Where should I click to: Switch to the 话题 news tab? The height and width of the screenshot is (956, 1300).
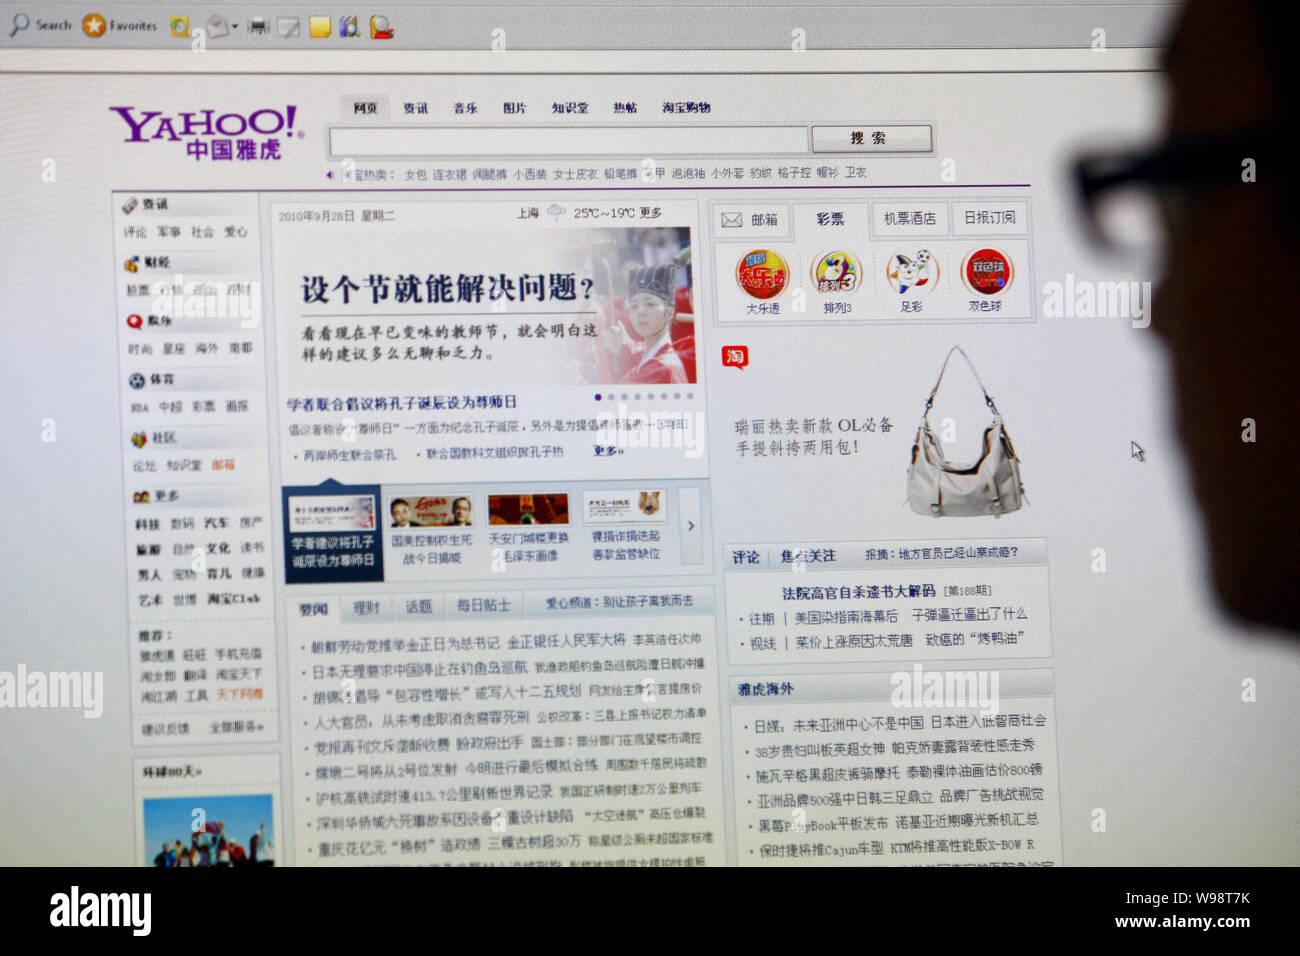418,607
